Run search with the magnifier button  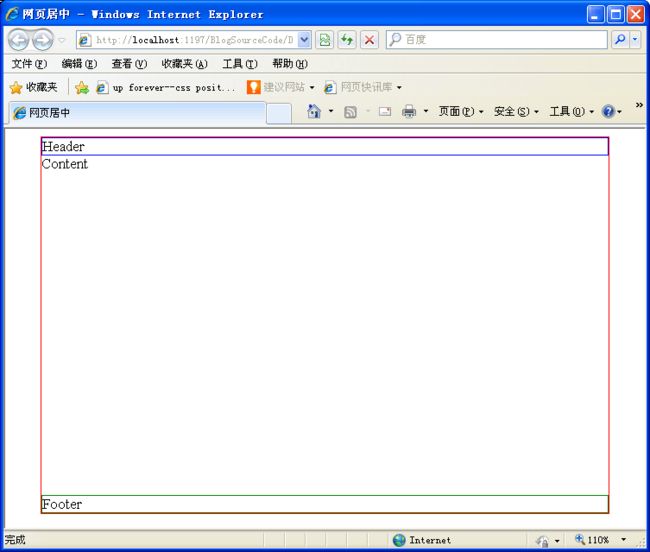(x=620, y=40)
